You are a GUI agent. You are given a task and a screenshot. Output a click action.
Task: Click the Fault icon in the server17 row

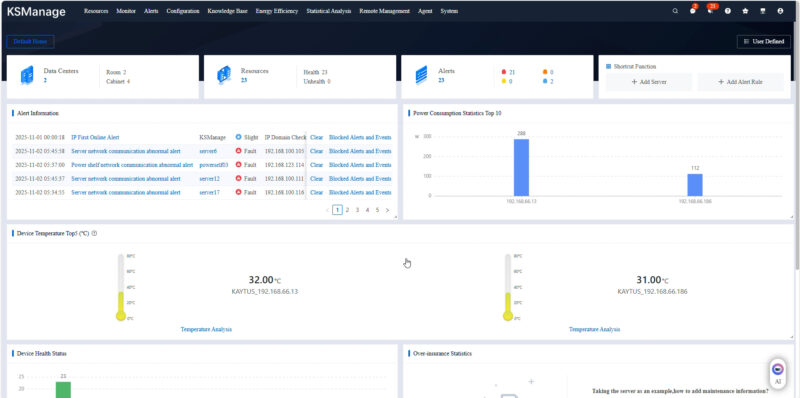(238, 192)
